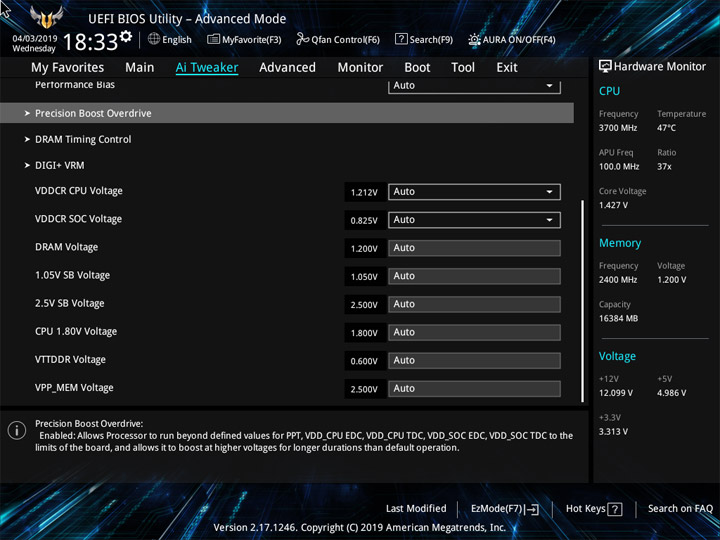
Task: Click the 16384 MB capacity value
Action: point(618,318)
